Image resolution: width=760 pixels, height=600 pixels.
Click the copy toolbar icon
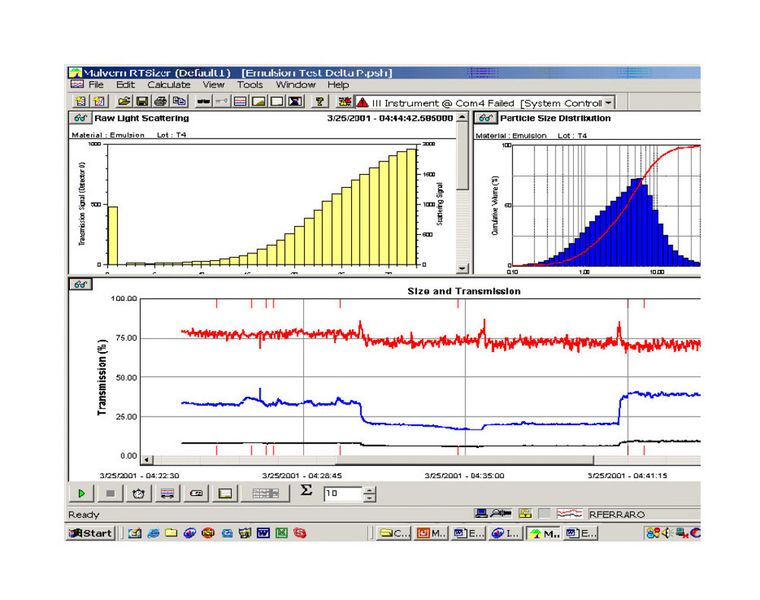coord(179,101)
